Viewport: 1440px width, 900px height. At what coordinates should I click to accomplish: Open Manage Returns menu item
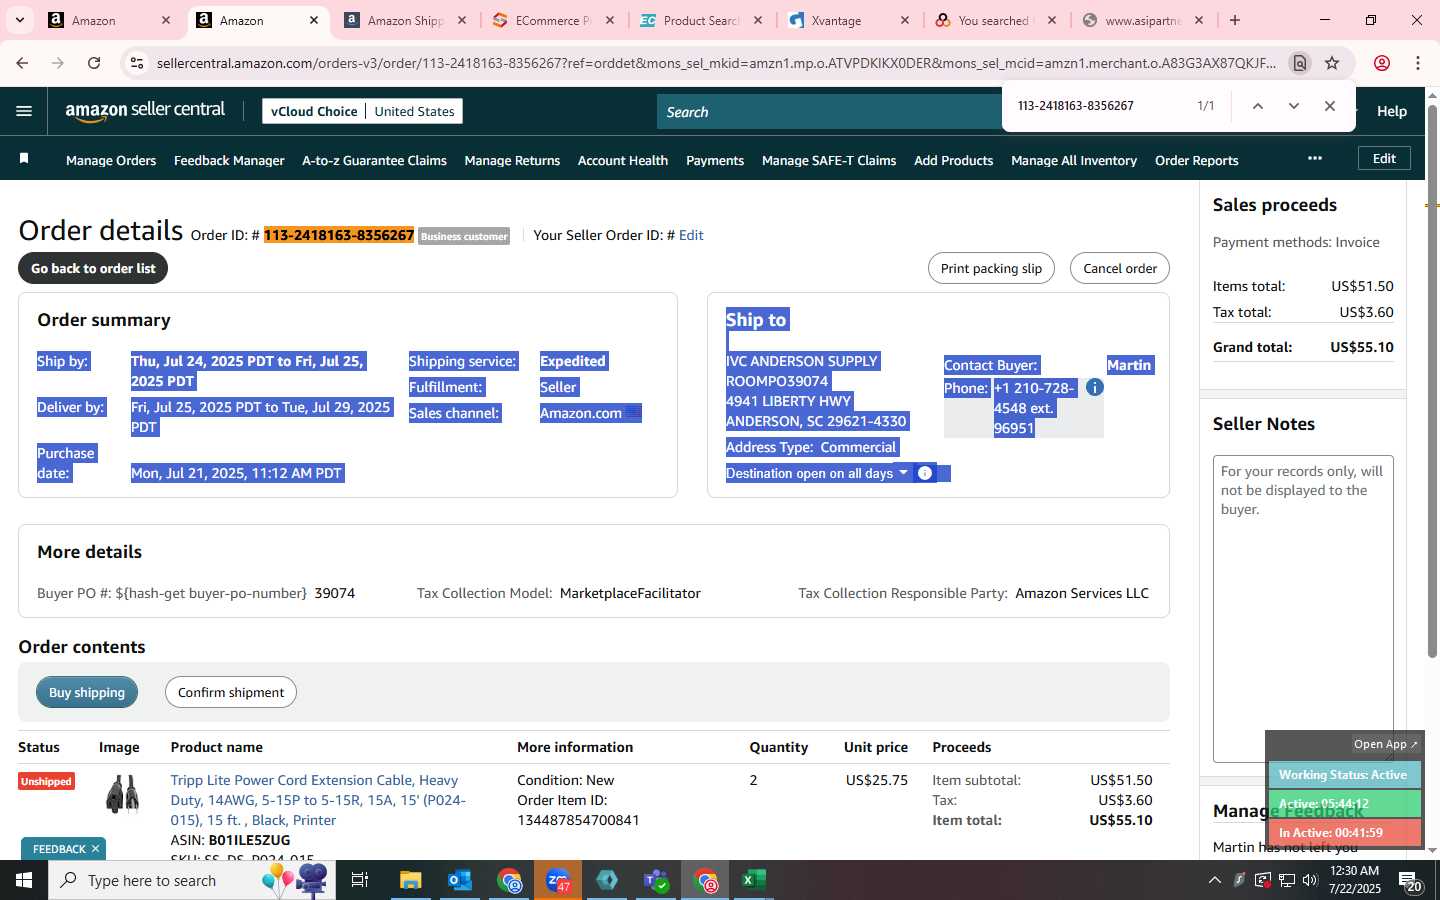pyautogui.click(x=512, y=160)
